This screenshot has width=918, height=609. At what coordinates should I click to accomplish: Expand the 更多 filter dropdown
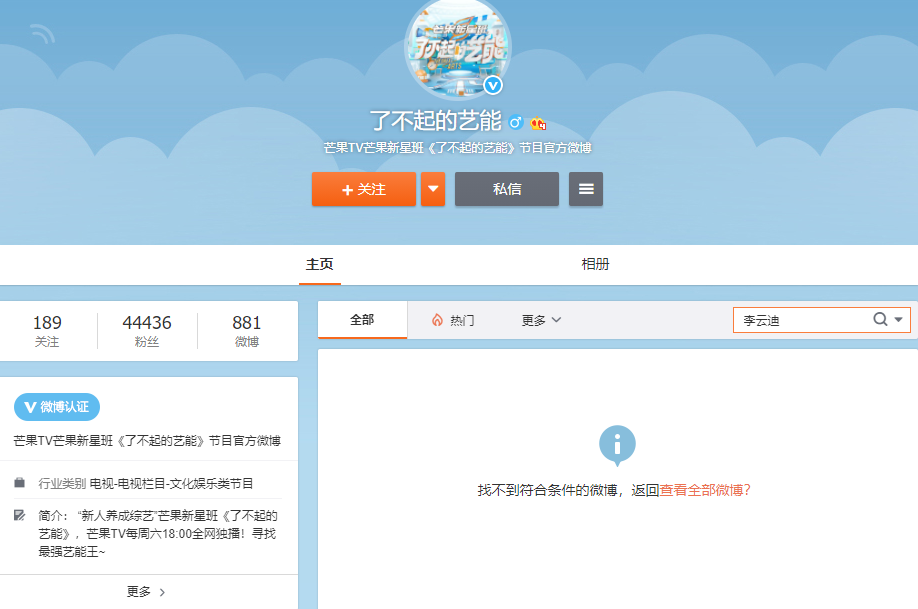pos(542,320)
